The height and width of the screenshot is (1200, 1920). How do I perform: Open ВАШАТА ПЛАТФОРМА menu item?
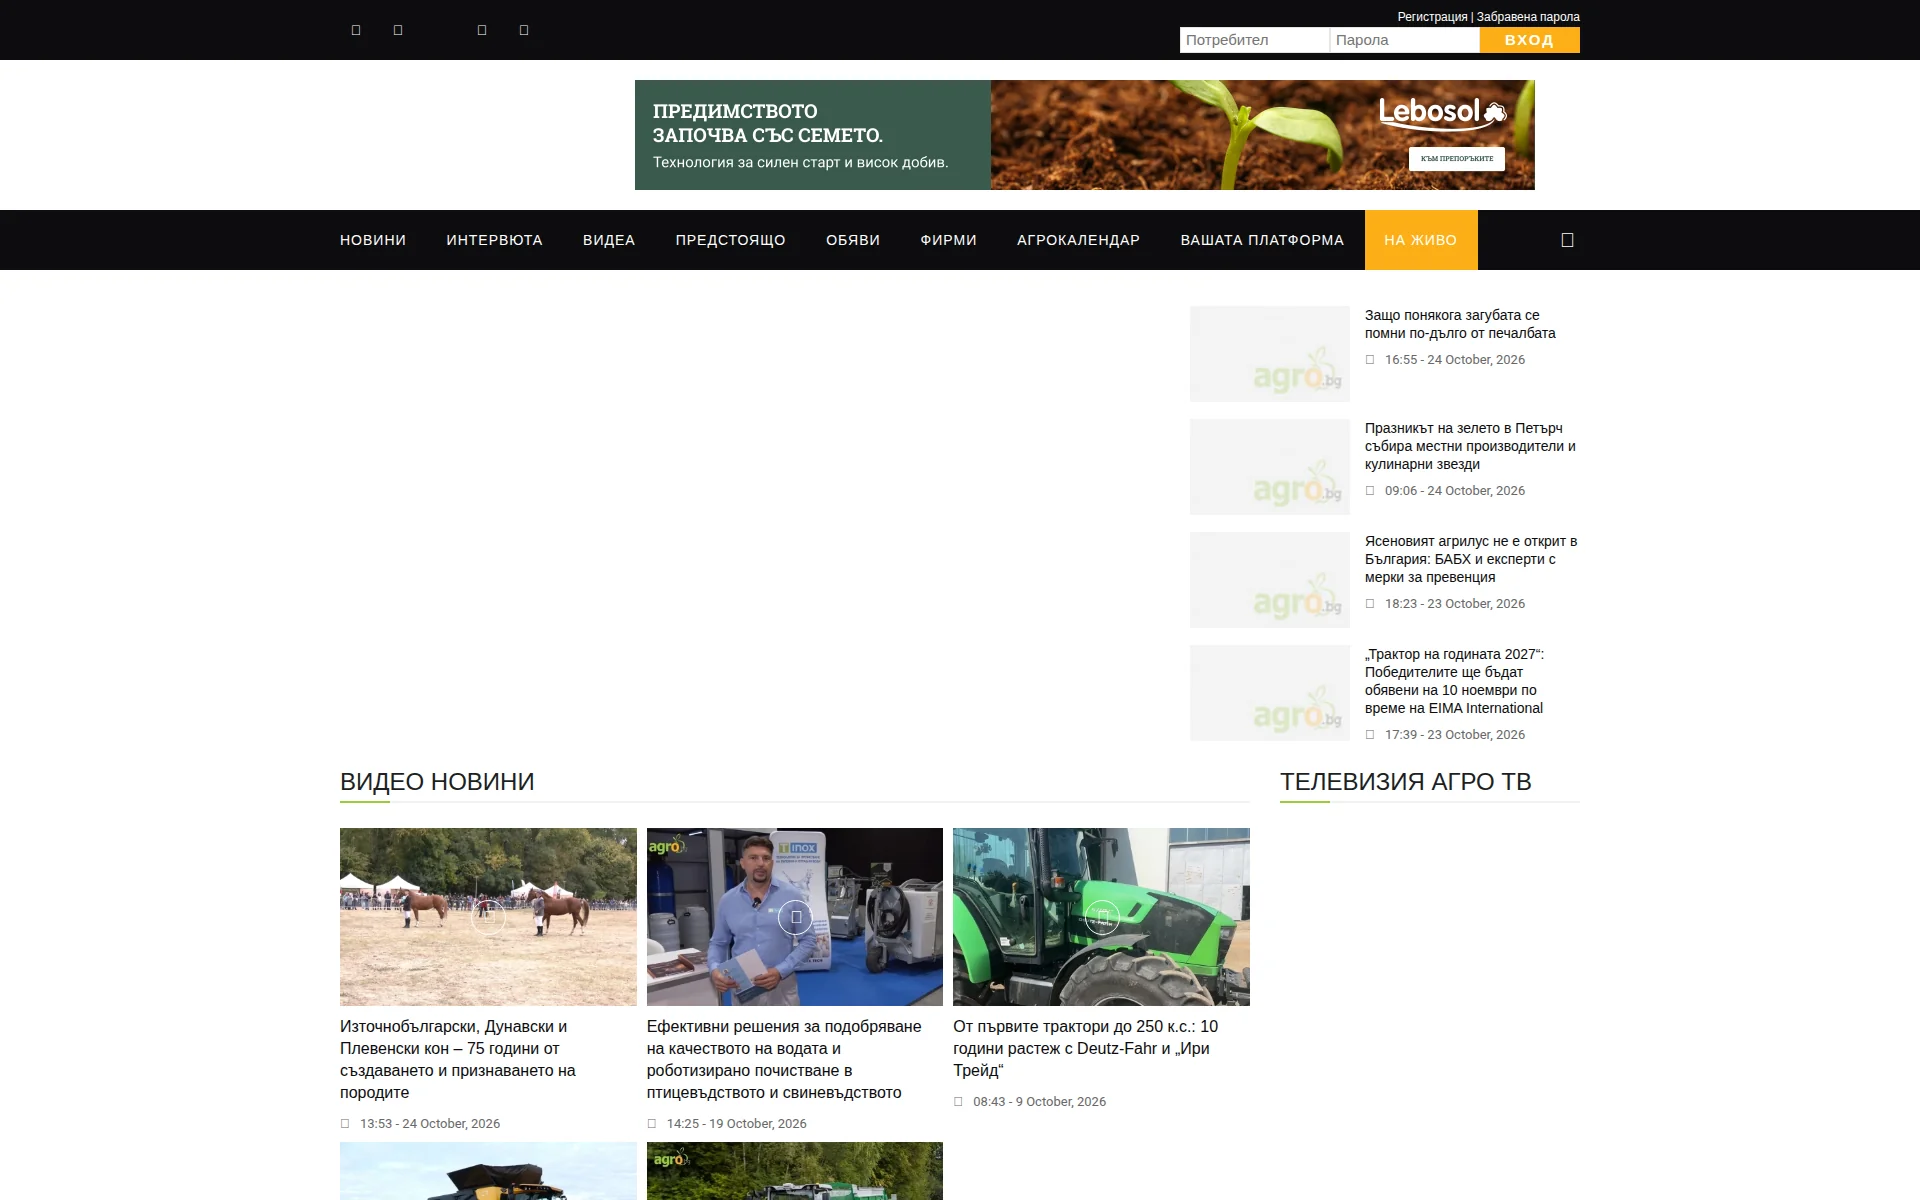point(1262,240)
